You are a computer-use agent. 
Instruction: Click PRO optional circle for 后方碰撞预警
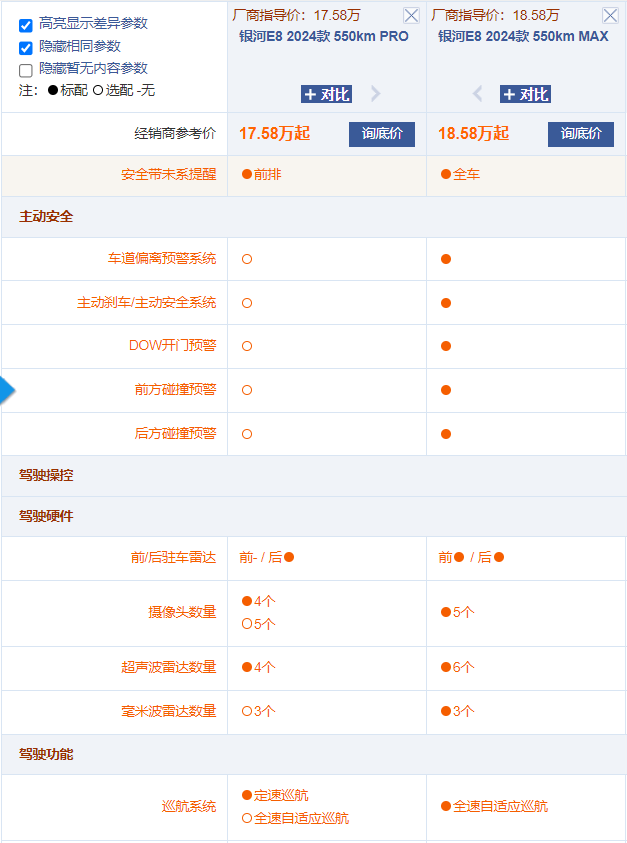tap(247, 434)
